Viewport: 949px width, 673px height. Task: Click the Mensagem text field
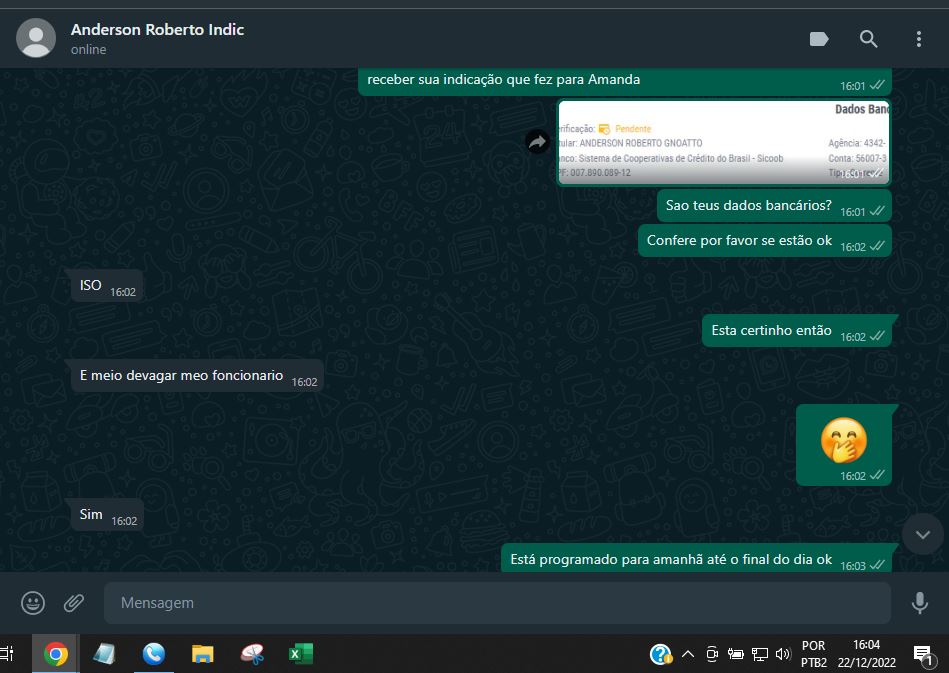[x=496, y=603]
